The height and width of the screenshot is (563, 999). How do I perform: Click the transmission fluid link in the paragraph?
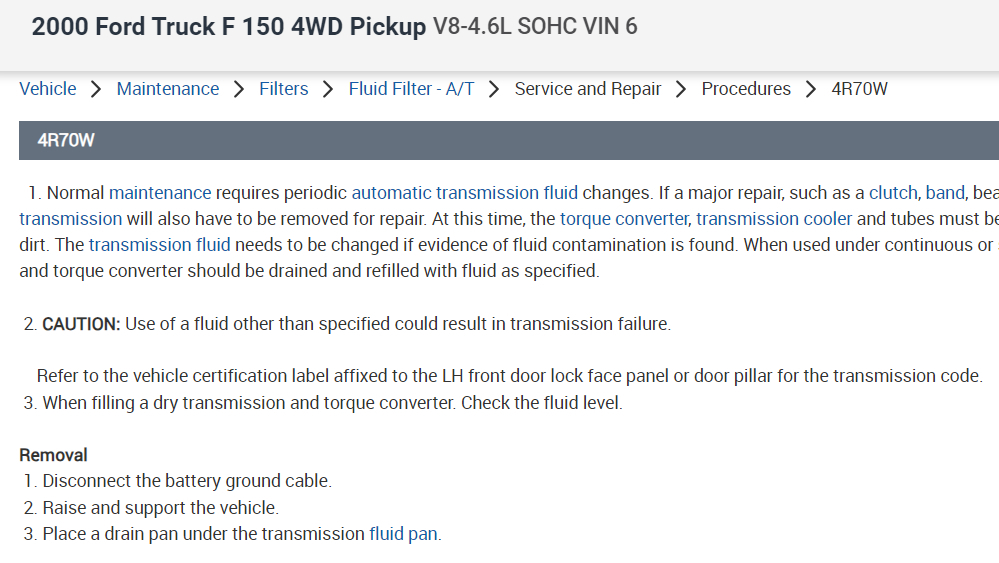[159, 245]
